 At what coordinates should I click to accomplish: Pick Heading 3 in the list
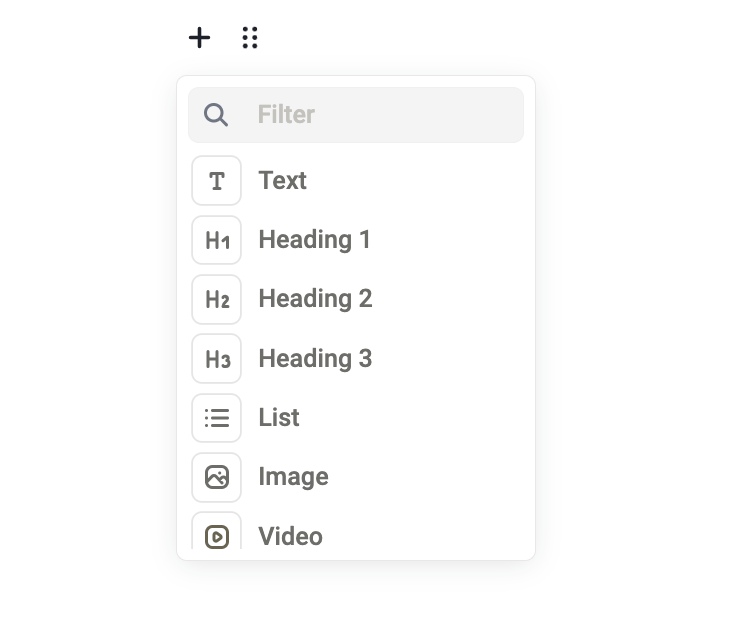pyautogui.click(x=315, y=359)
